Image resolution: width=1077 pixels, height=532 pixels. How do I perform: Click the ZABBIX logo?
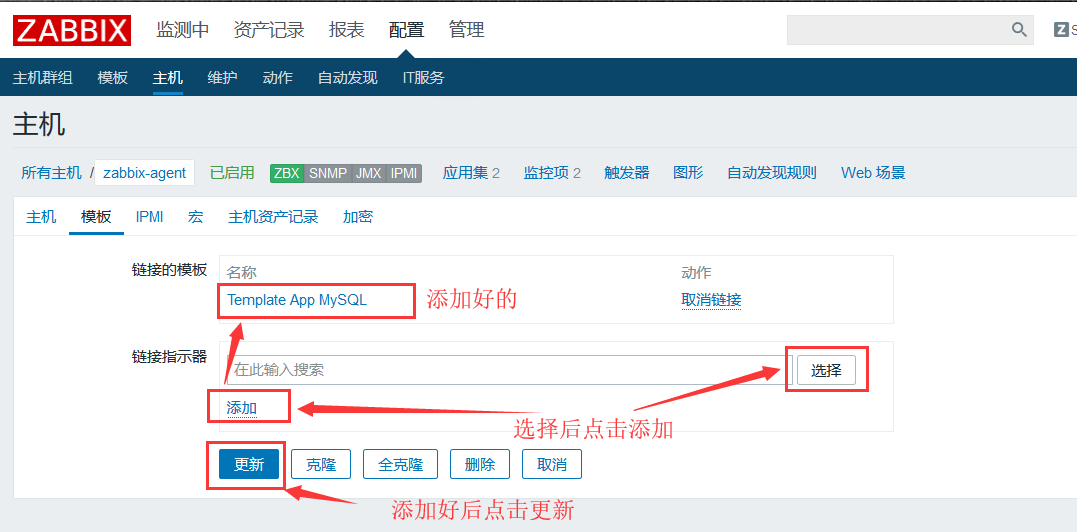coord(71,30)
